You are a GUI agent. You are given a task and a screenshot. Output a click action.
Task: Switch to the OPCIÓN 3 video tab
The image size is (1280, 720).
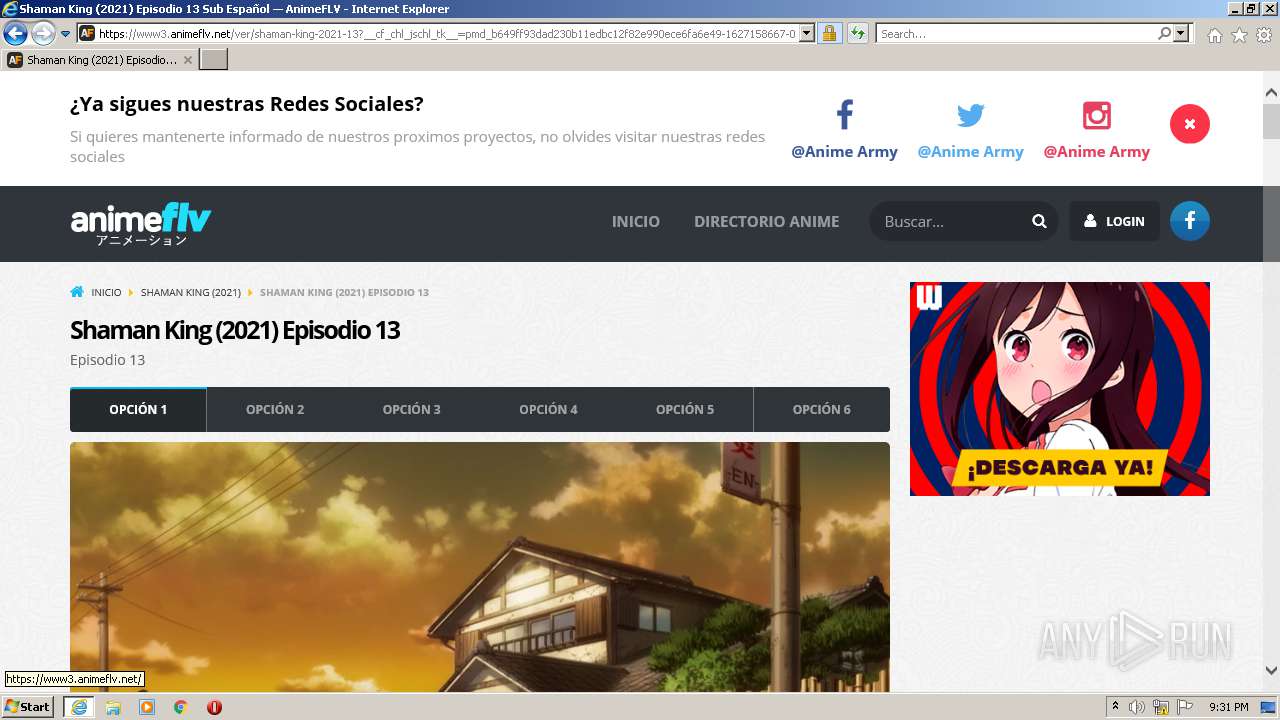point(411,409)
